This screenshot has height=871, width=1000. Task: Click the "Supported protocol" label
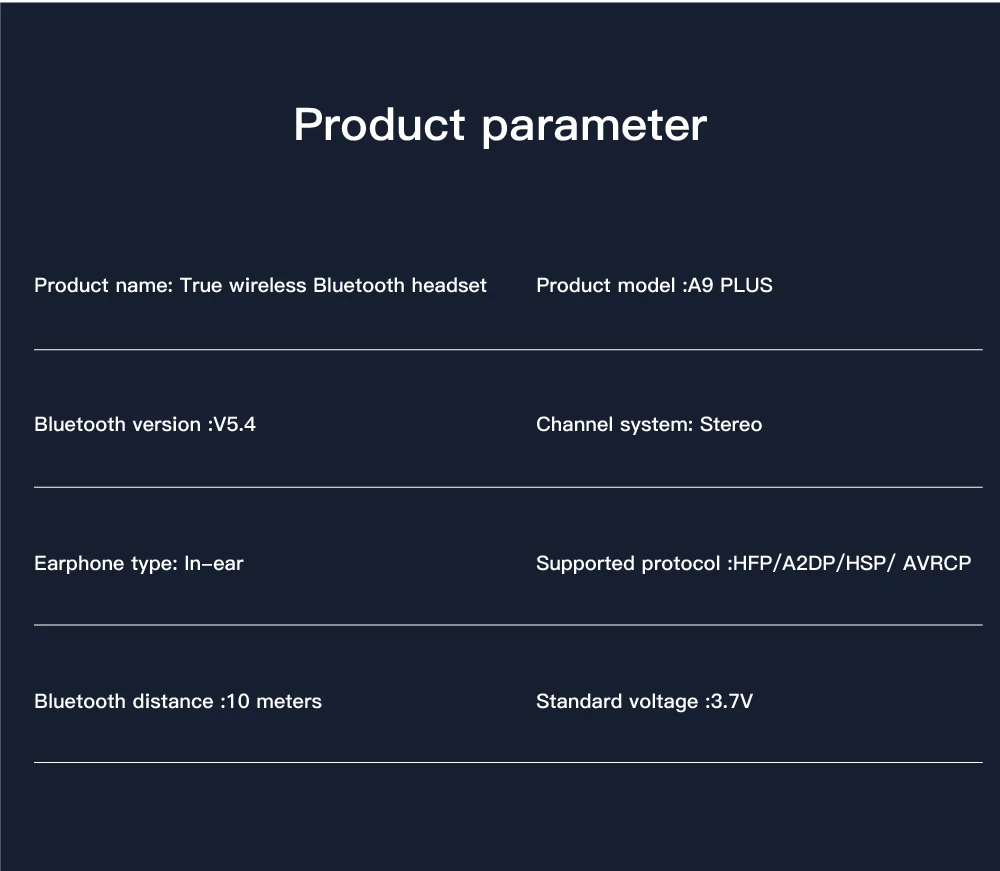[x=627, y=563]
